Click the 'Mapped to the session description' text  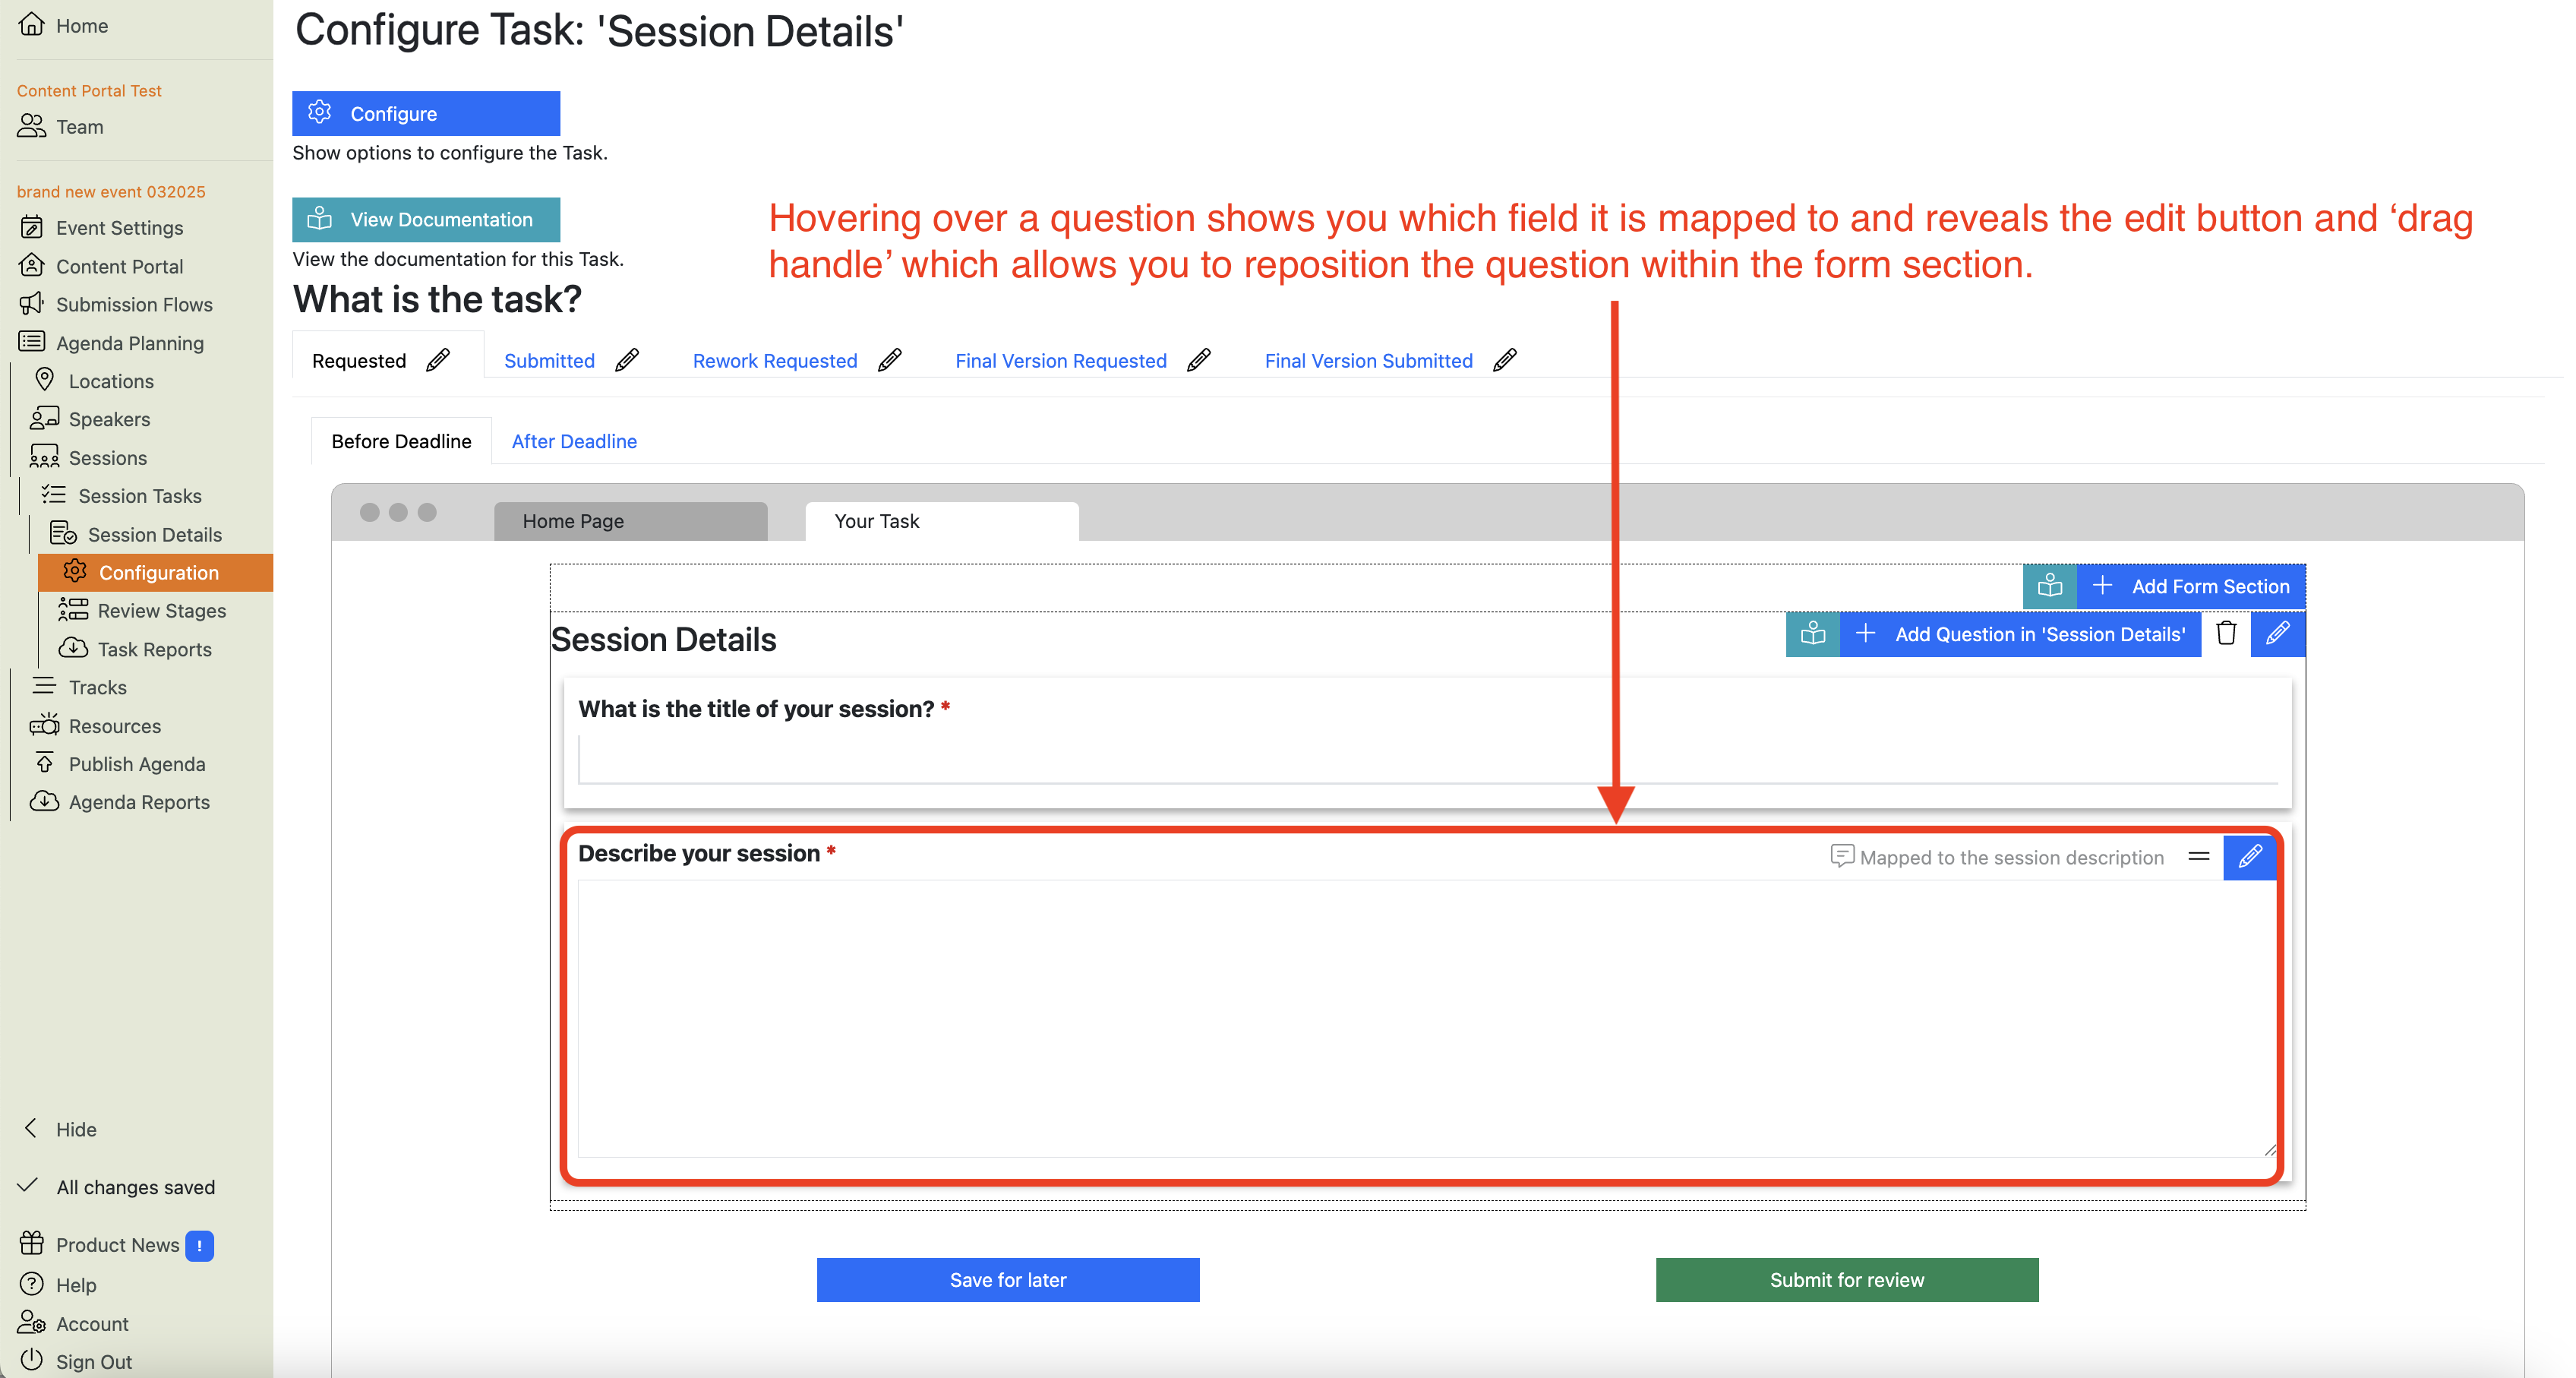point(2012,858)
